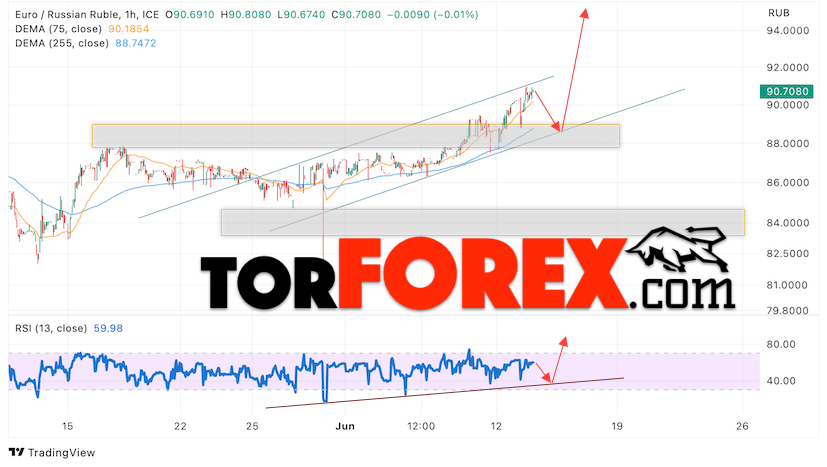Click the change value −0.0090 (−0.01%)
827x467 pixels.
432,15
